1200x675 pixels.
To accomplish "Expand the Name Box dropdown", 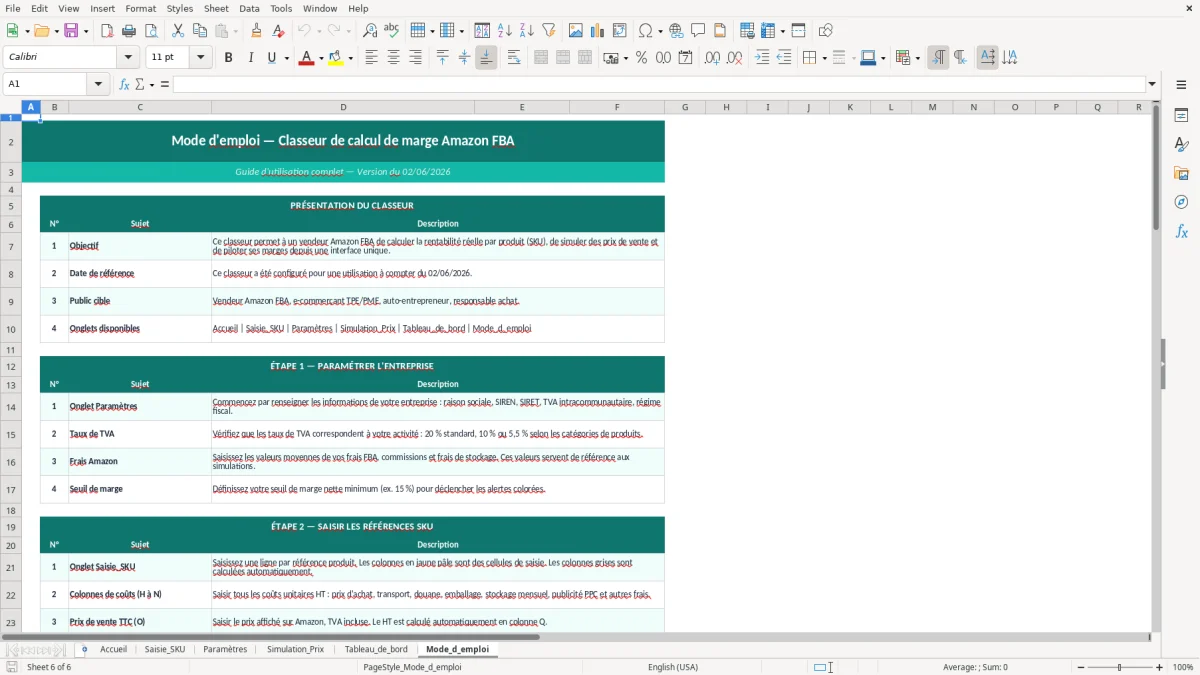I will coord(99,84).
